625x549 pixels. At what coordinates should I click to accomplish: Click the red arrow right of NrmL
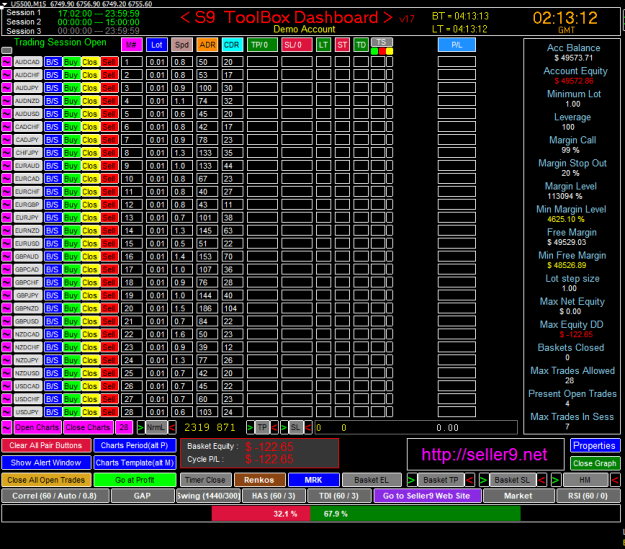tap(172, 427)
